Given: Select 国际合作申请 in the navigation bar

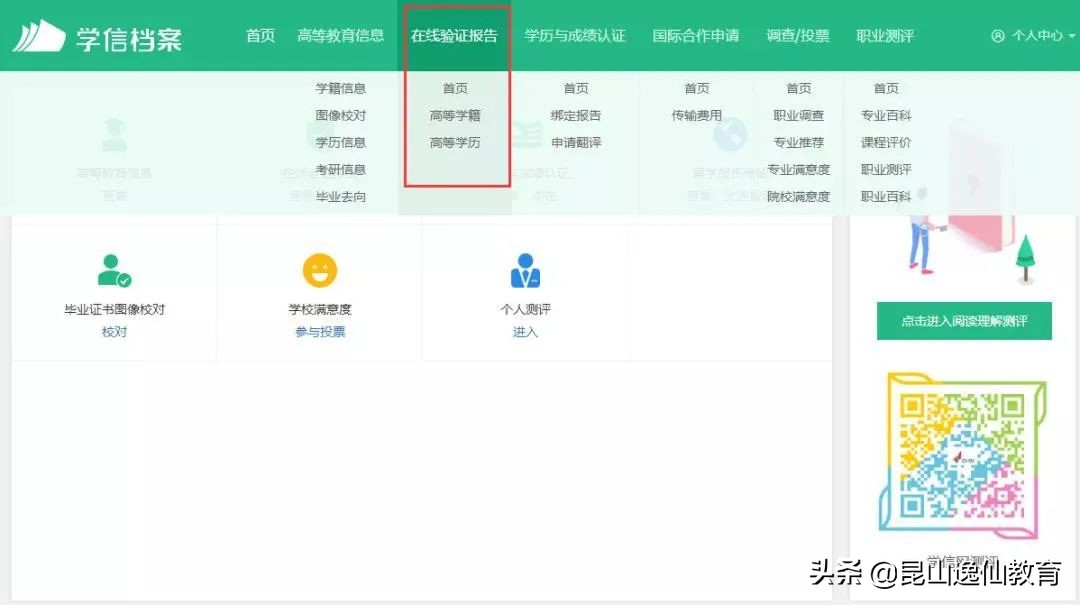Looking at the screenshot, I should (695, 34).
